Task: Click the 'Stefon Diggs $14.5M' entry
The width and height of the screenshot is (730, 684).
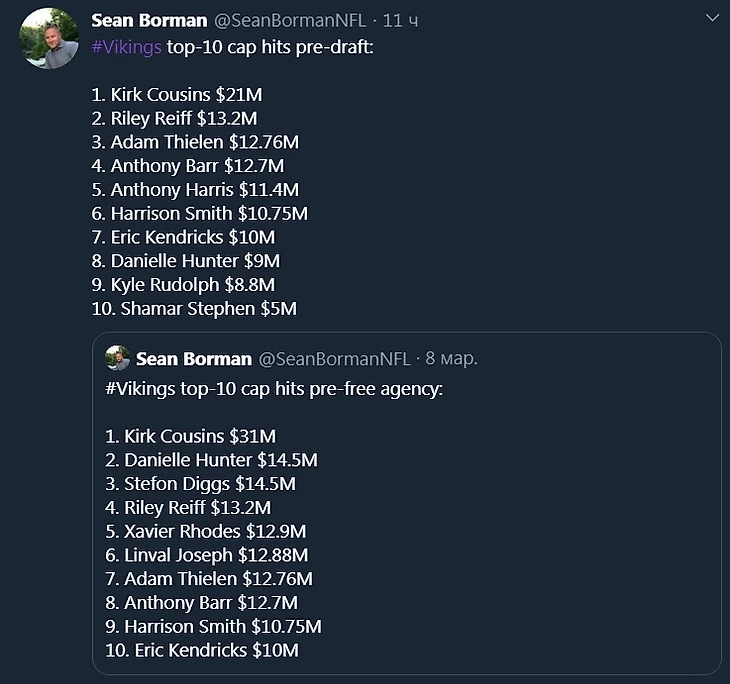Action: pyautogui.click(x=200, y=484)
